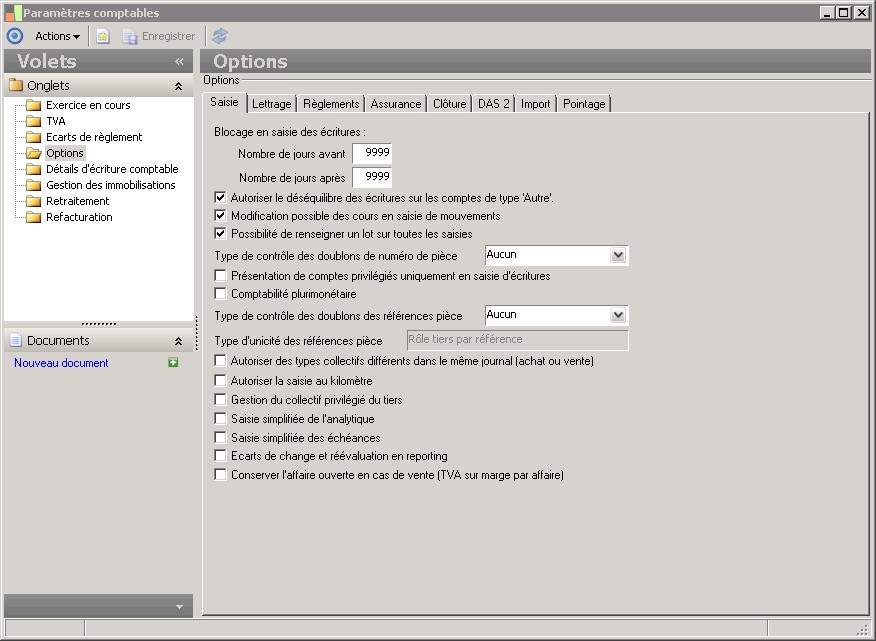Screen dimensions: 876x641
Task: Switch to the Lettrage tab
Action: tap(272, 104)
